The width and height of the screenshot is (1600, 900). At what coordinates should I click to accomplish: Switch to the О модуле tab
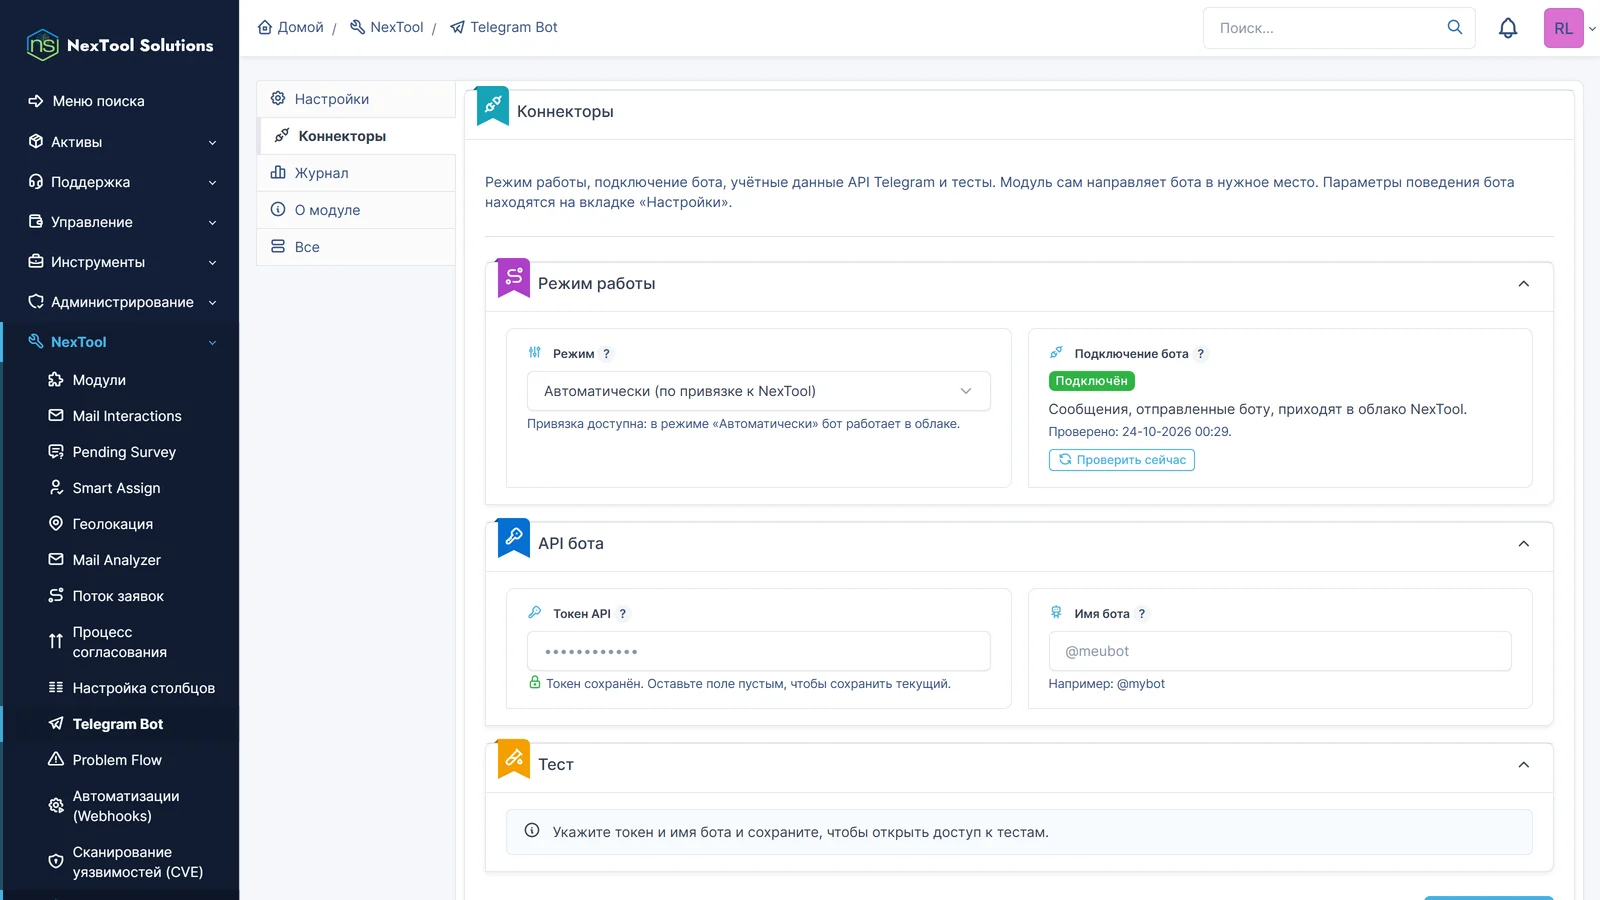(356, 210)
